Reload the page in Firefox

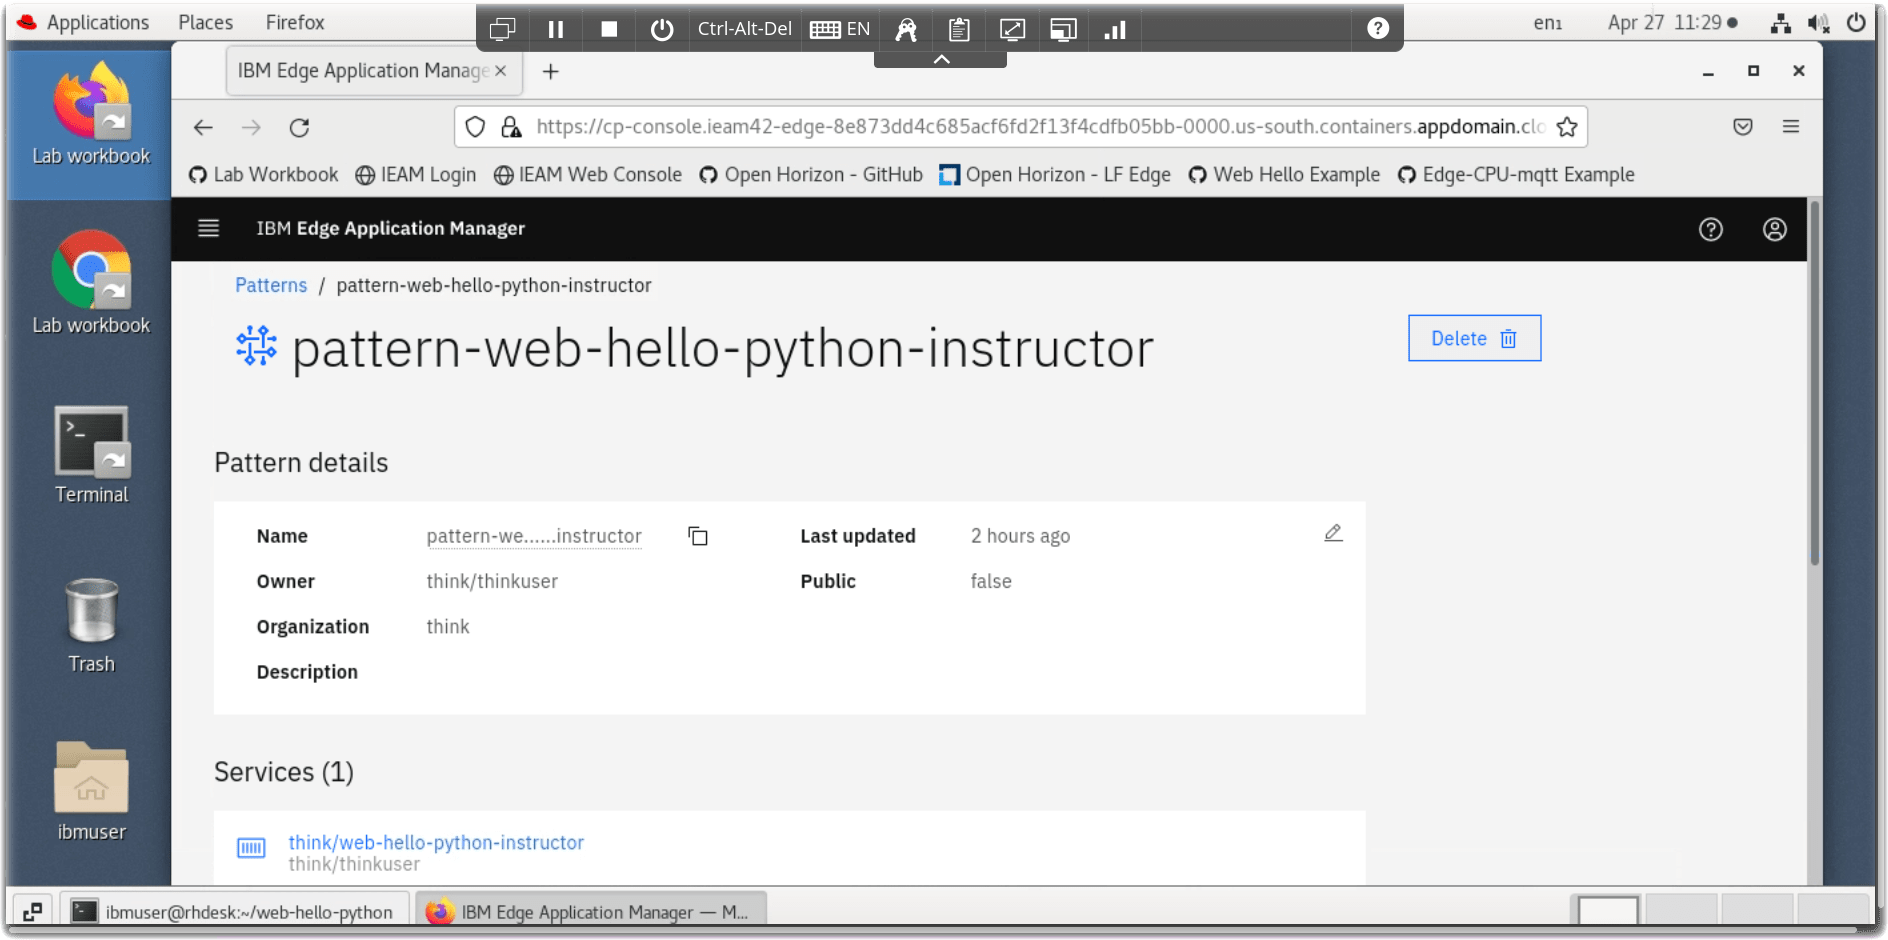pyautogui.click(x=299, y=127)
